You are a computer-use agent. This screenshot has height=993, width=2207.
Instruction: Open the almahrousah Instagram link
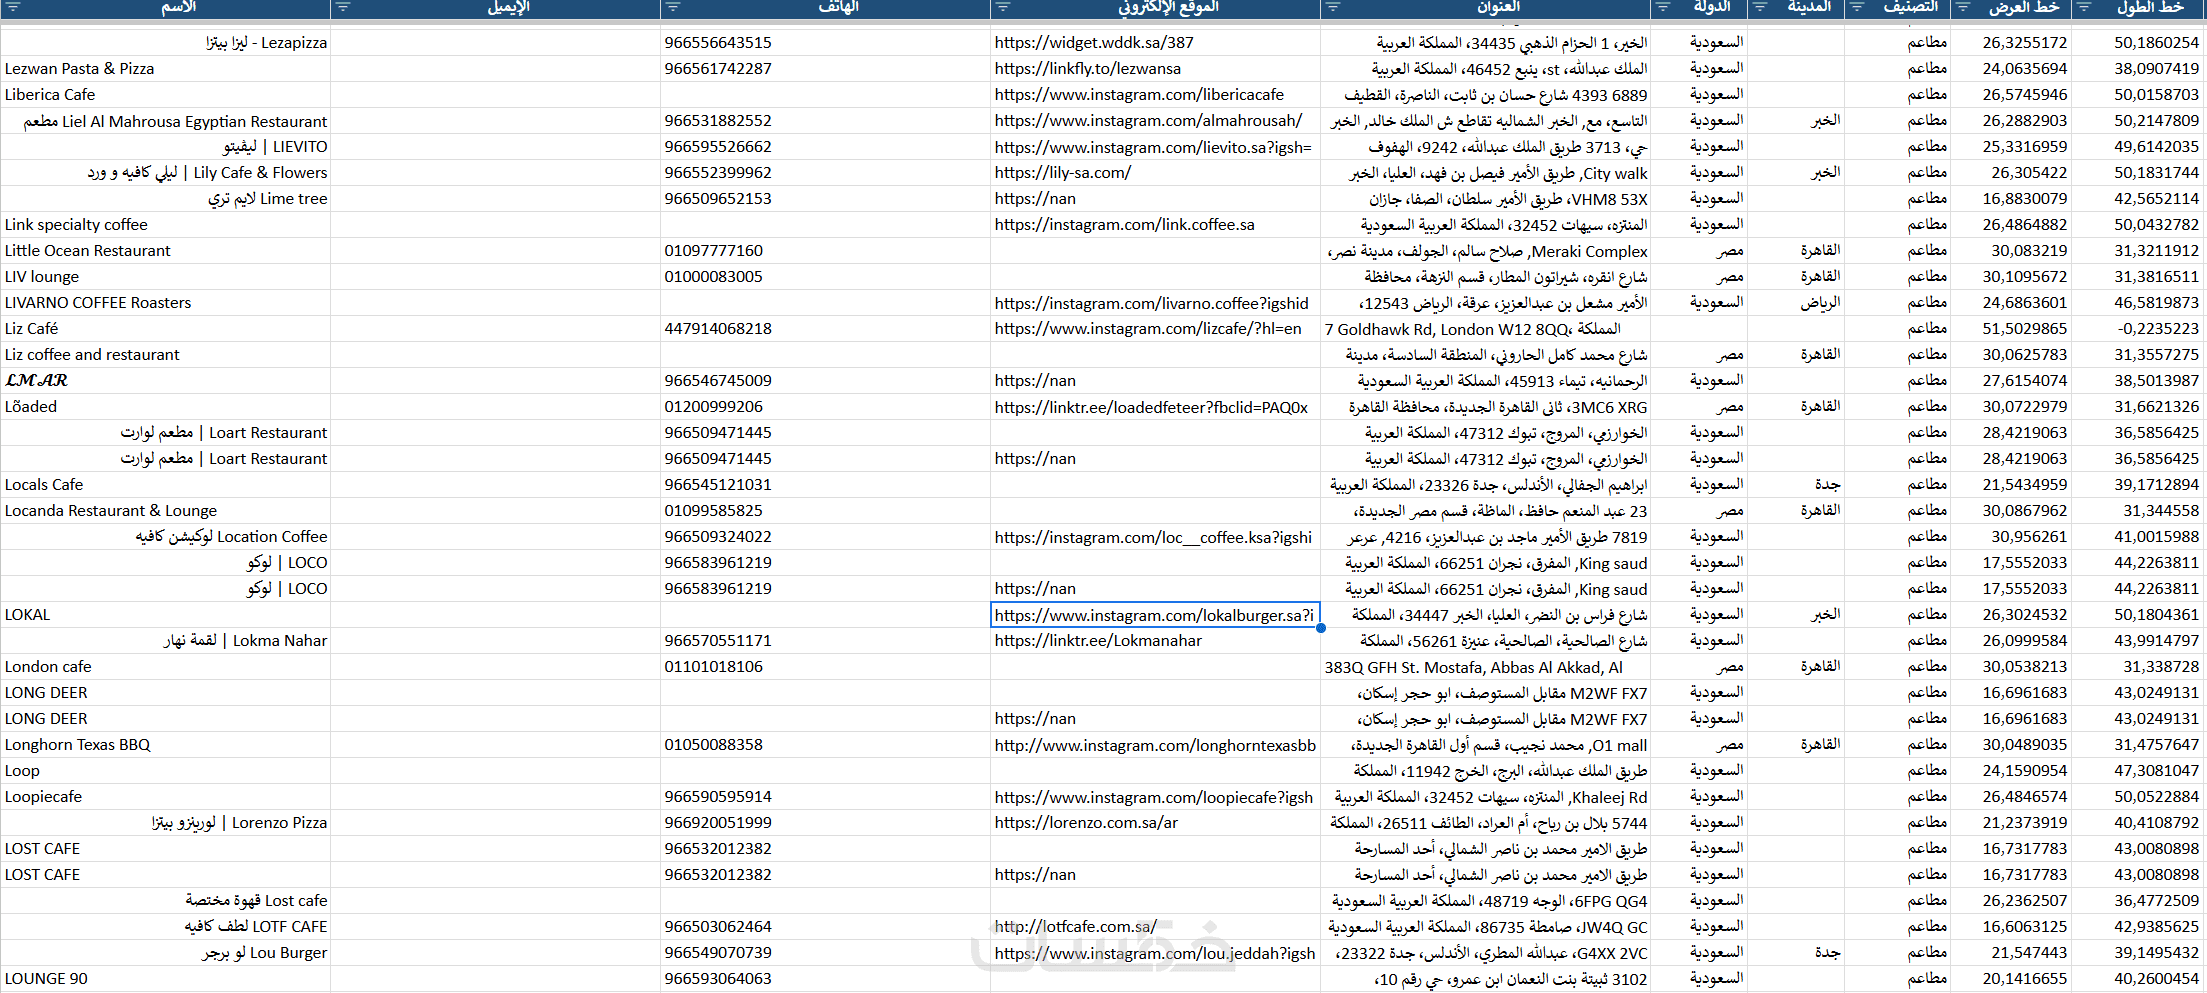1149,121
